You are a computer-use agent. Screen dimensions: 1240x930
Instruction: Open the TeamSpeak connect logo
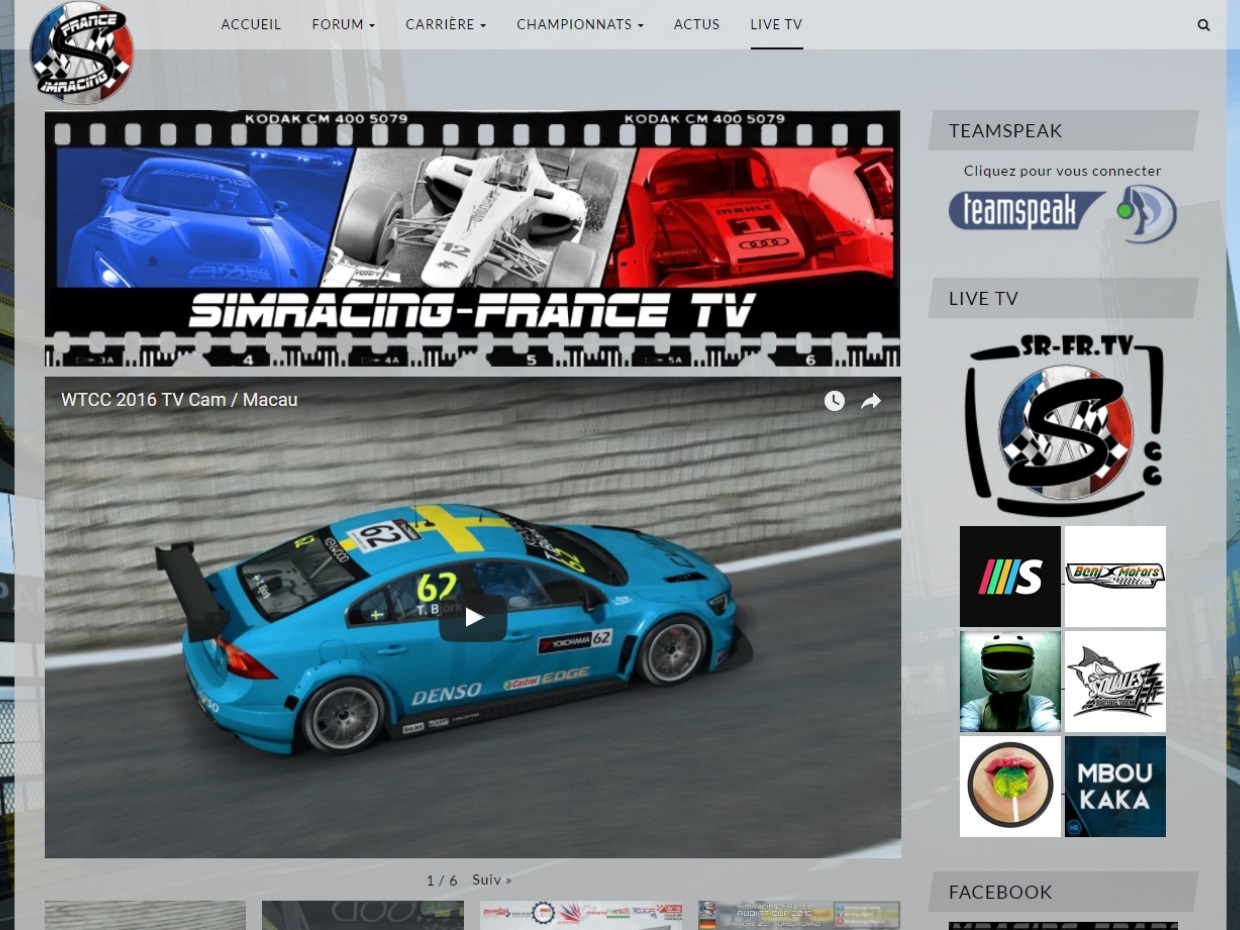pyautogui.click(x=1063, y=213)
